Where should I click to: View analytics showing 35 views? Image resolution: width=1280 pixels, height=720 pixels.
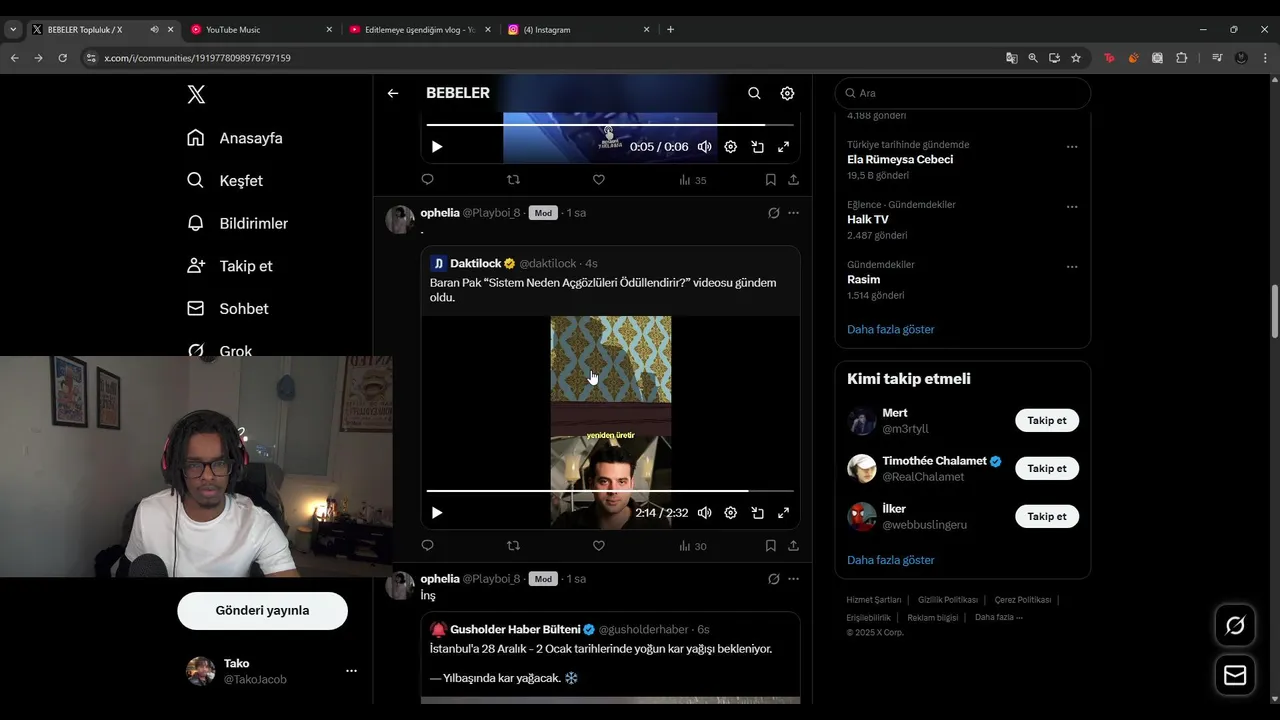(x=693, y=180)
